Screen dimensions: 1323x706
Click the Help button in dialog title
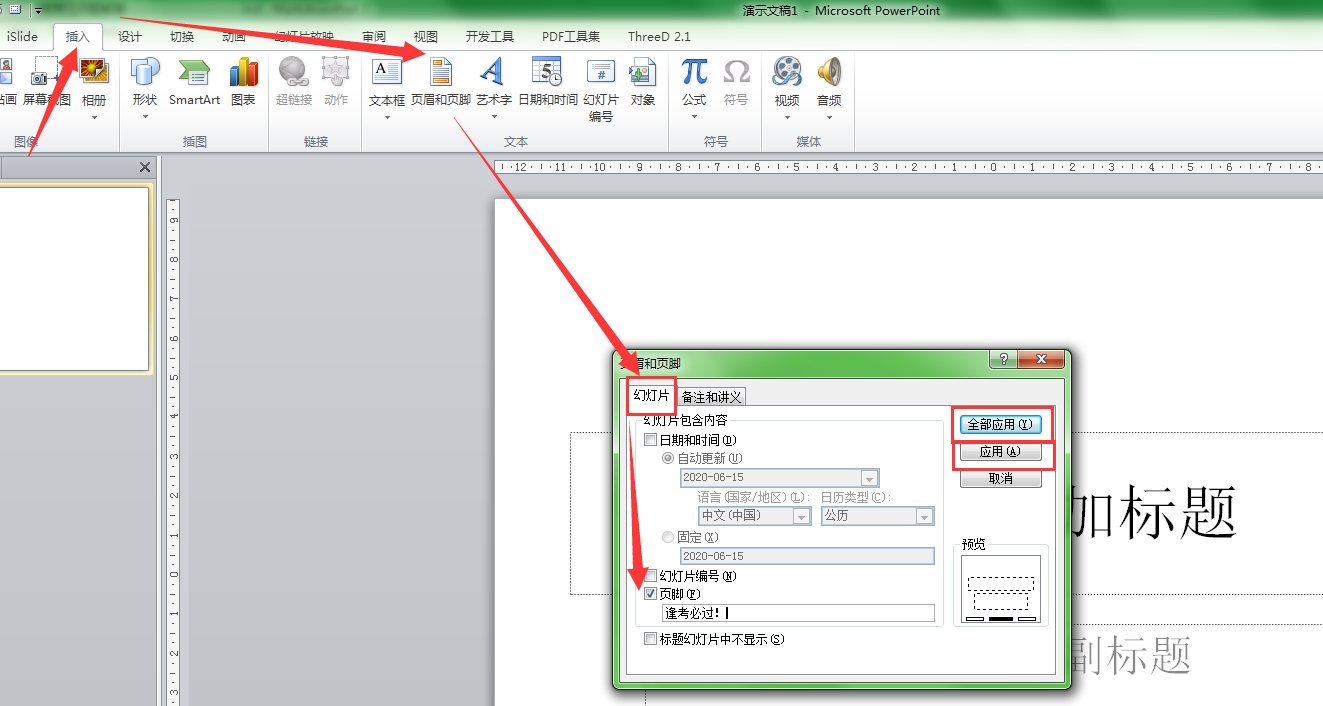[x=1003, y=360]
